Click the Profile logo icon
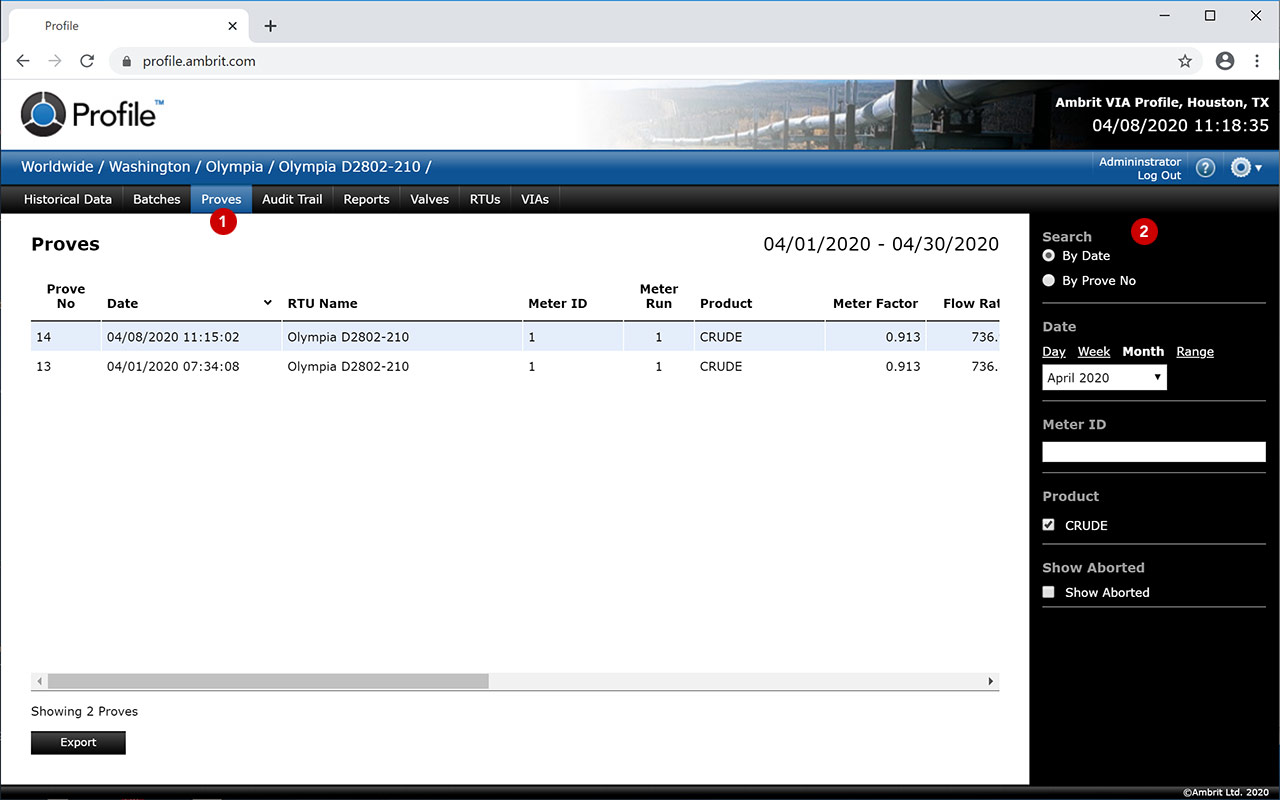 click(43, 114)
